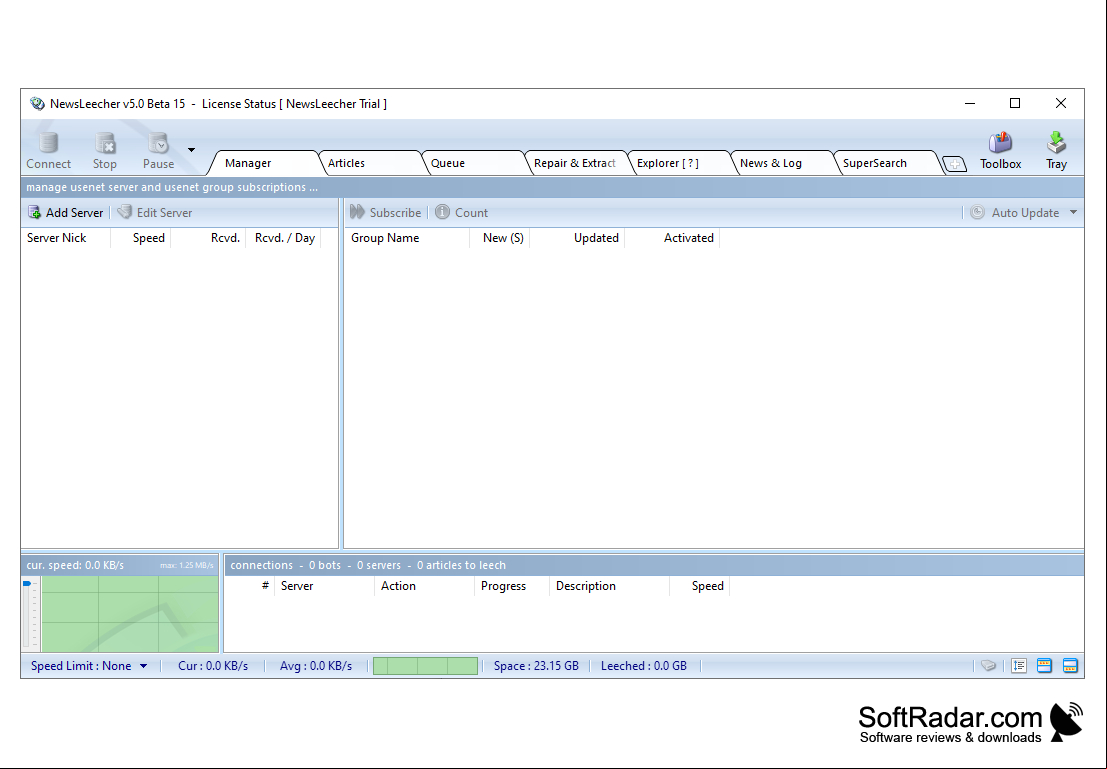Viewport: 1107px width, 769px height.
Task: Click the Add Server button
Action: [66, 213]
